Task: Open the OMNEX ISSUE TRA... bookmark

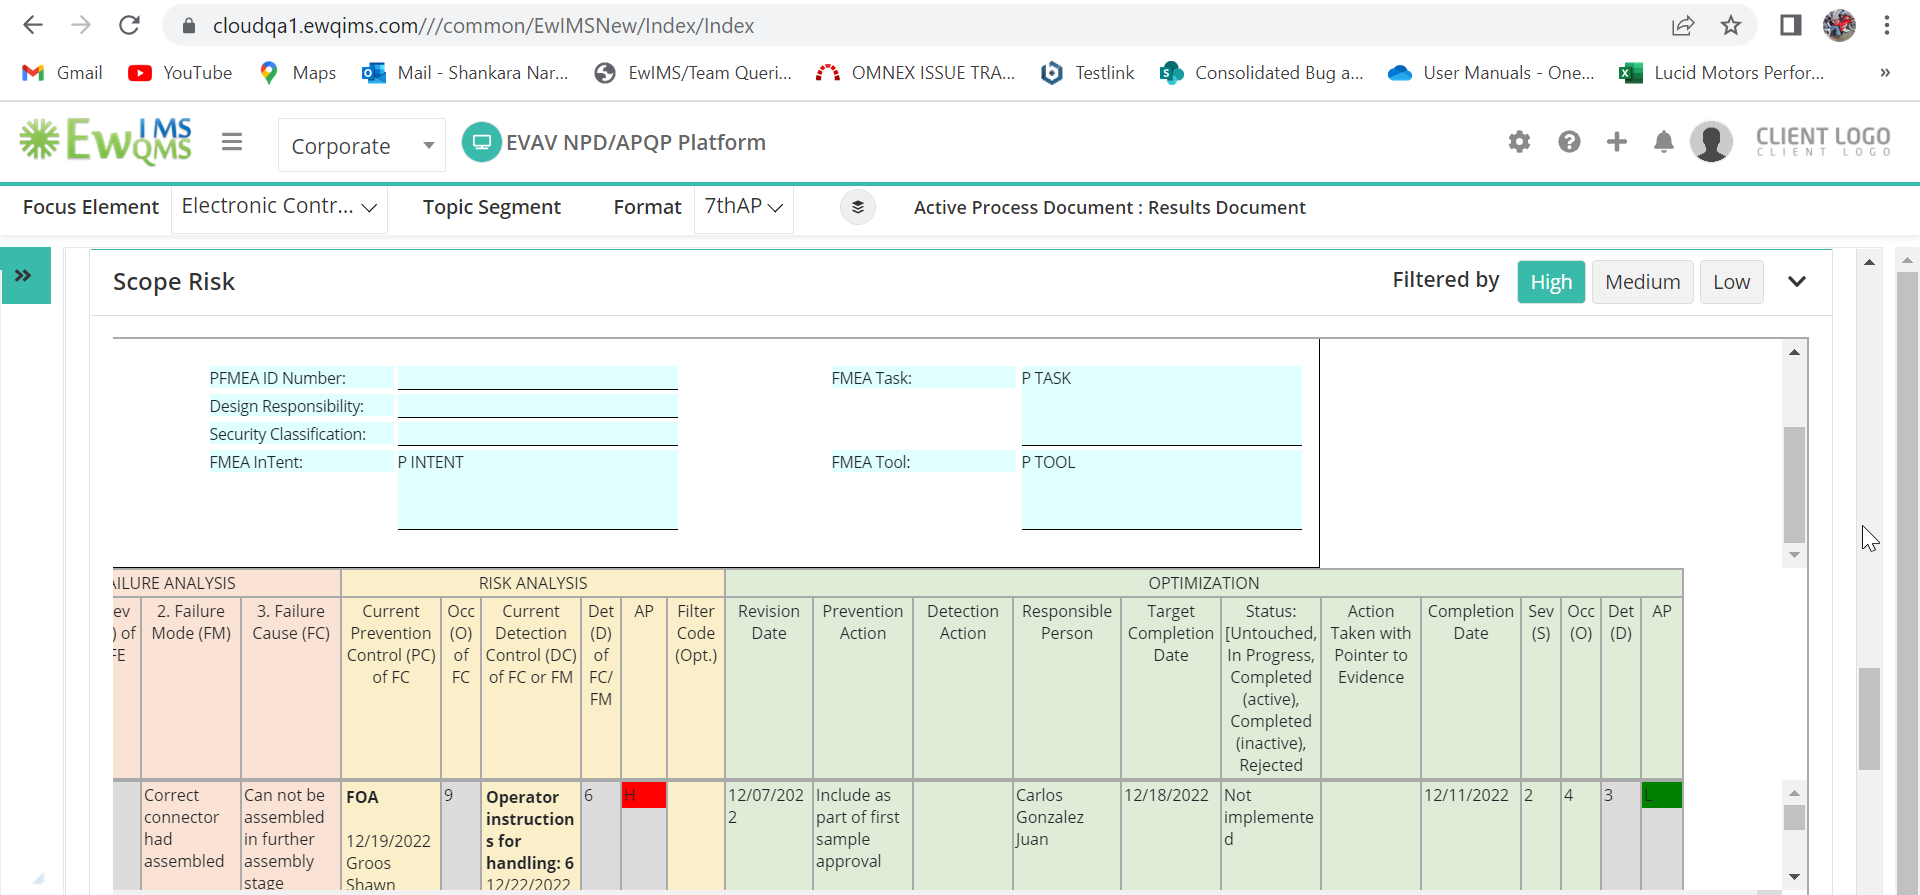Action: coord(915,73)
